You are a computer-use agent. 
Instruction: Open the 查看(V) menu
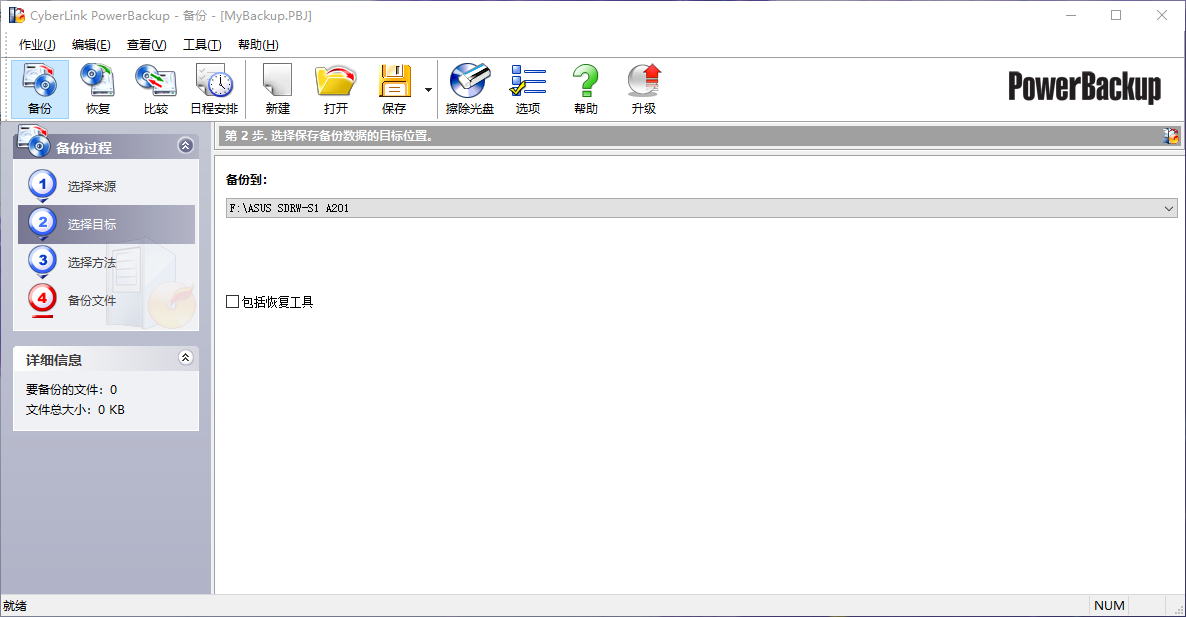[x=147, y=45]
